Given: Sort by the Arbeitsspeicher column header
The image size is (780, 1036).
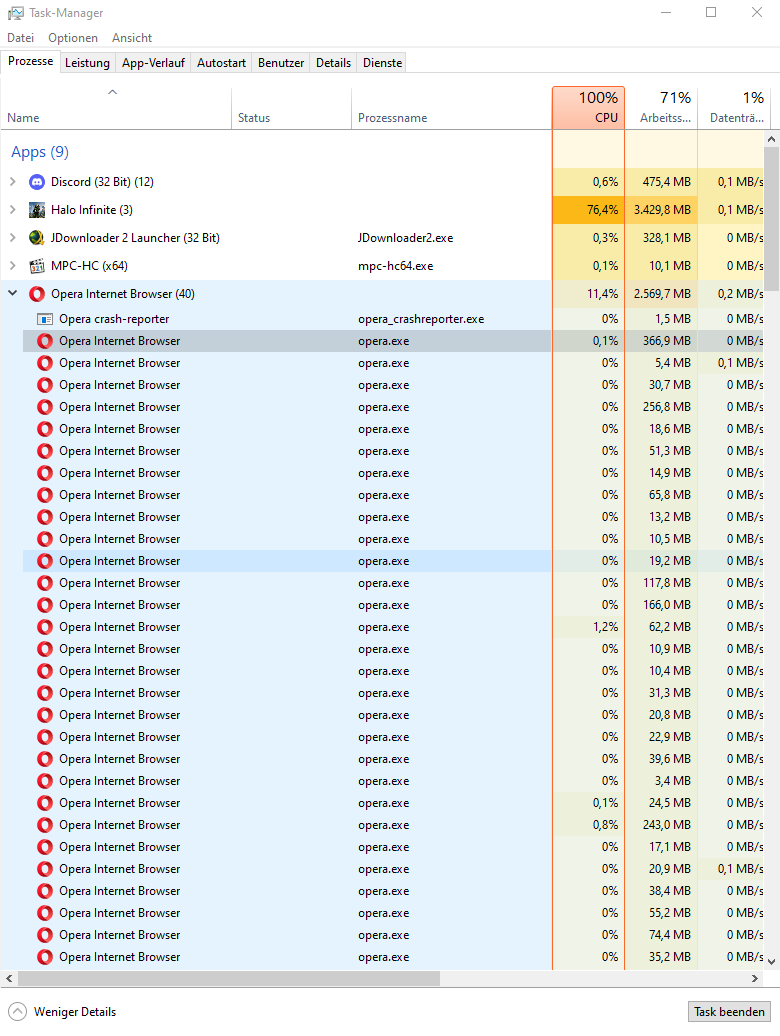Looking at the screenshot, I should point(661,108).
